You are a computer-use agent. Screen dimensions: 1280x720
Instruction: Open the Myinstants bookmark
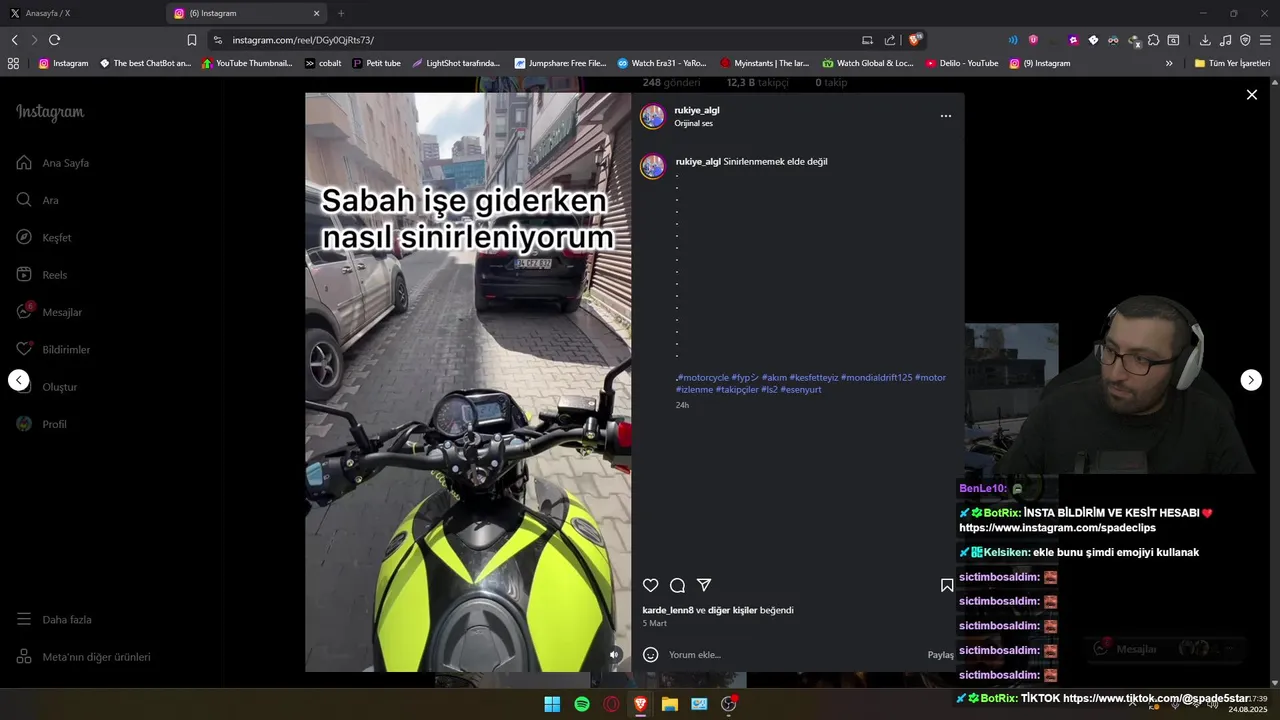point(765,63)
